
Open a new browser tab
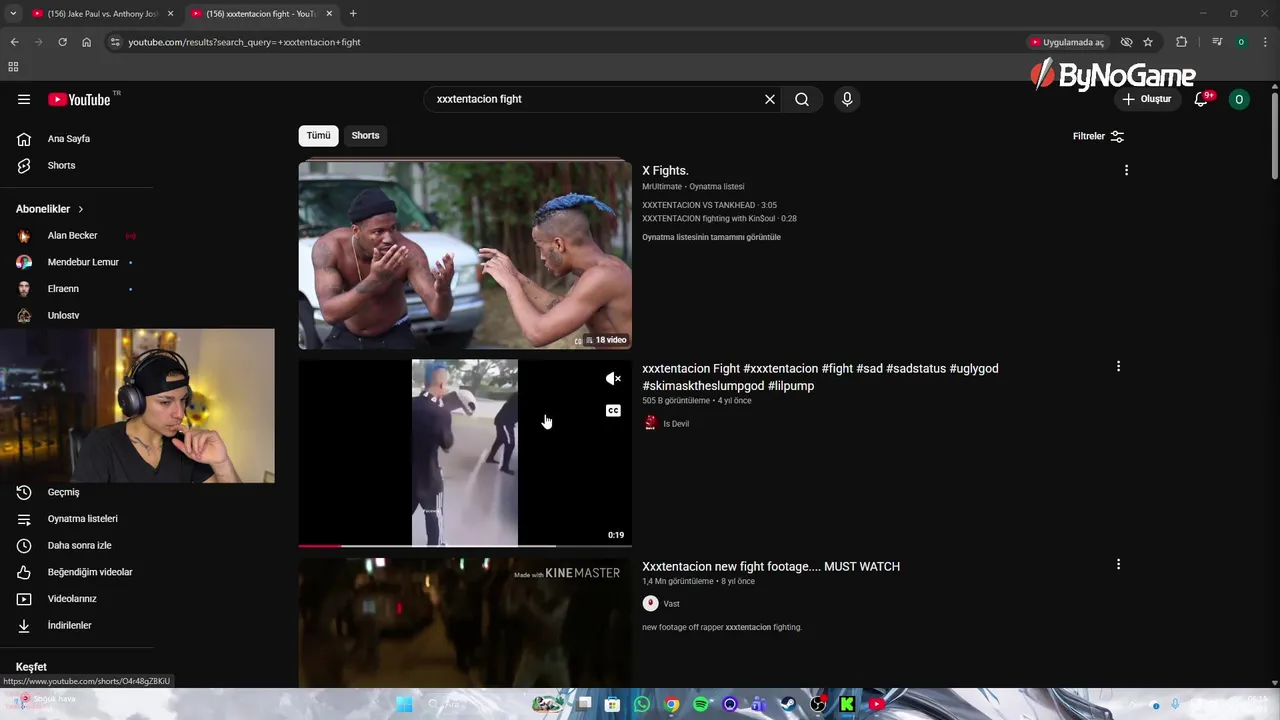[353, 13]
